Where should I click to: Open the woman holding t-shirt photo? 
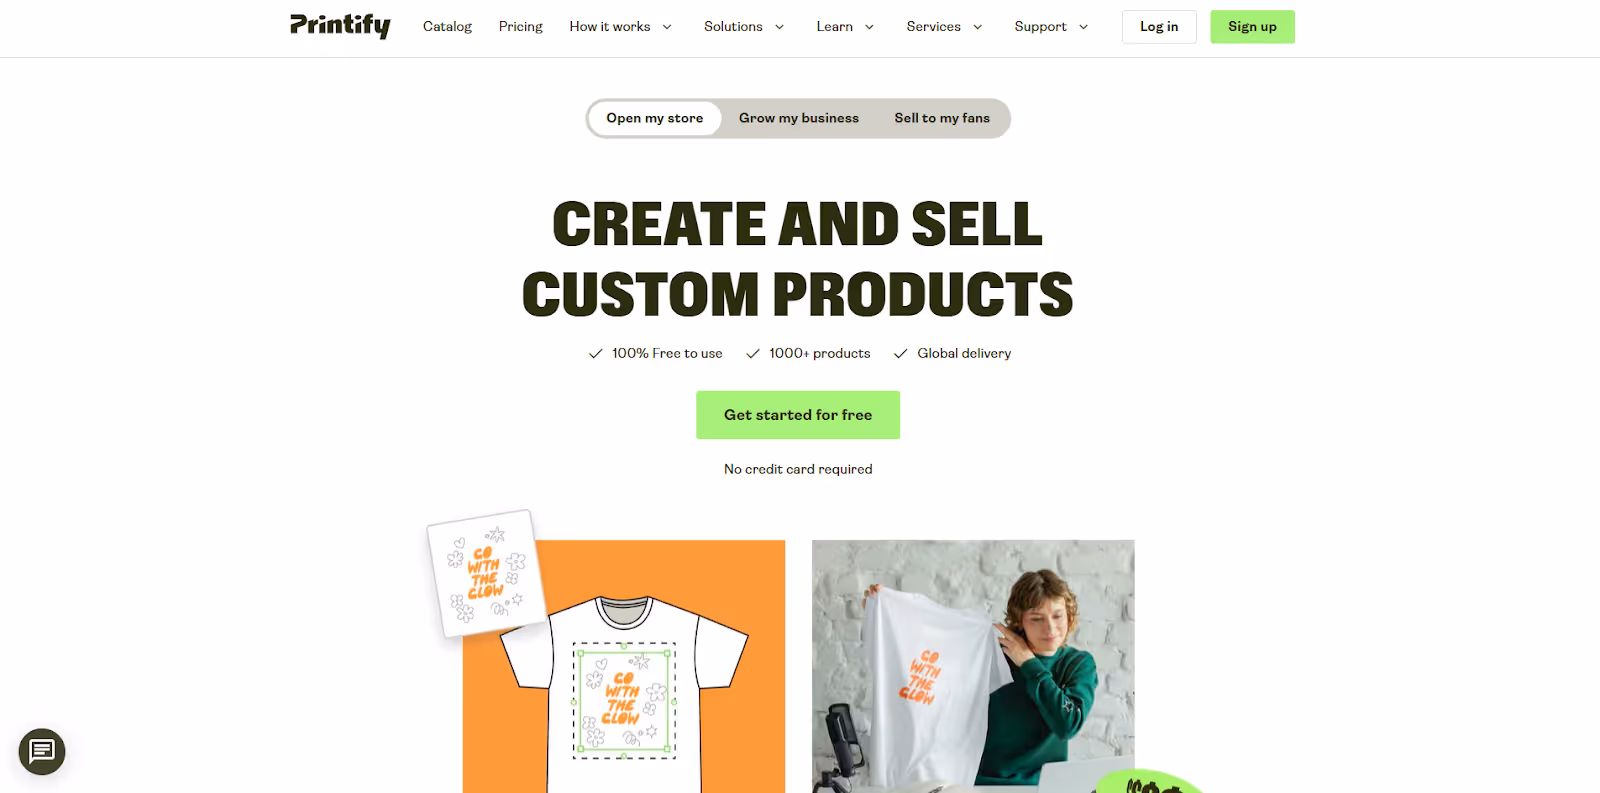(973, 666)
